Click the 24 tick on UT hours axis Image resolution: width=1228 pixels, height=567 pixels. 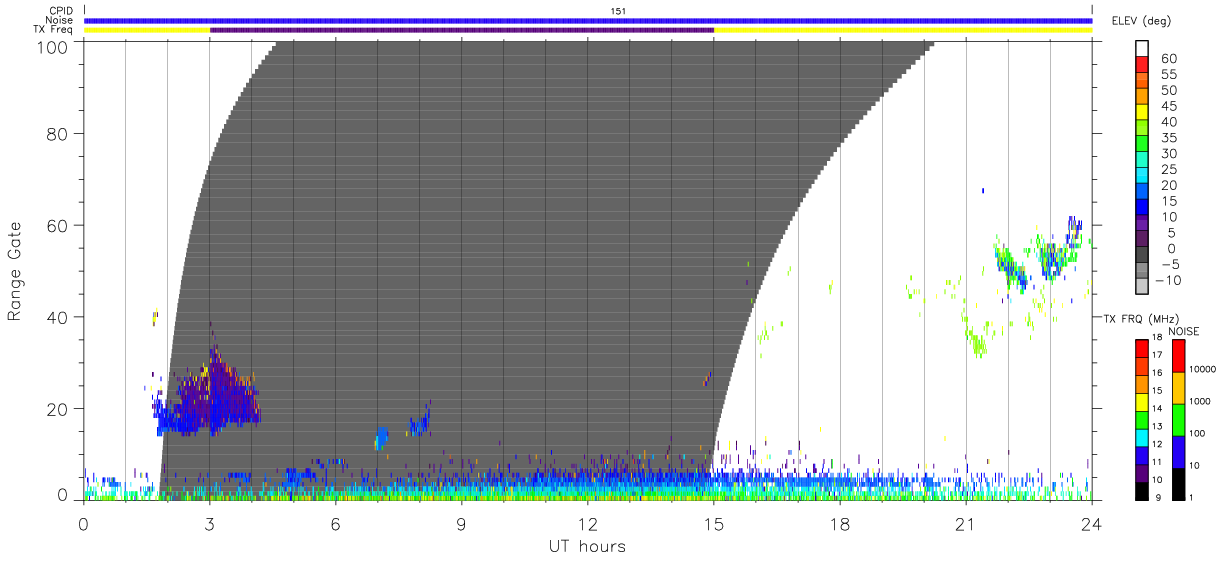(1091, 524)
